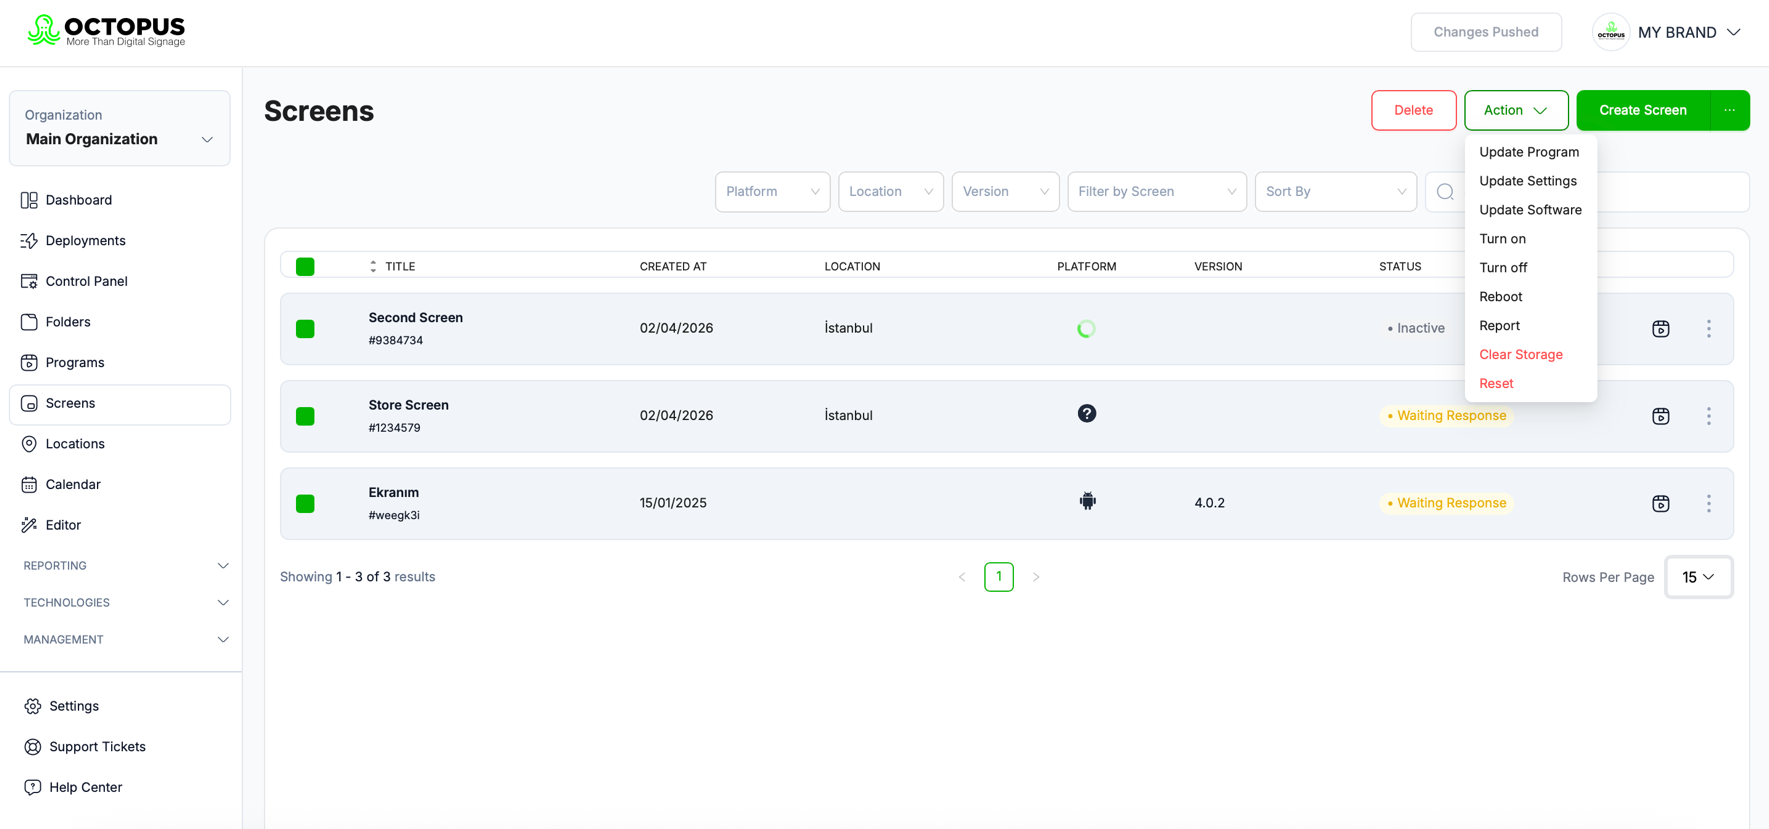Uncheck the select-all checkbox in table header

[x=305, y=266]
